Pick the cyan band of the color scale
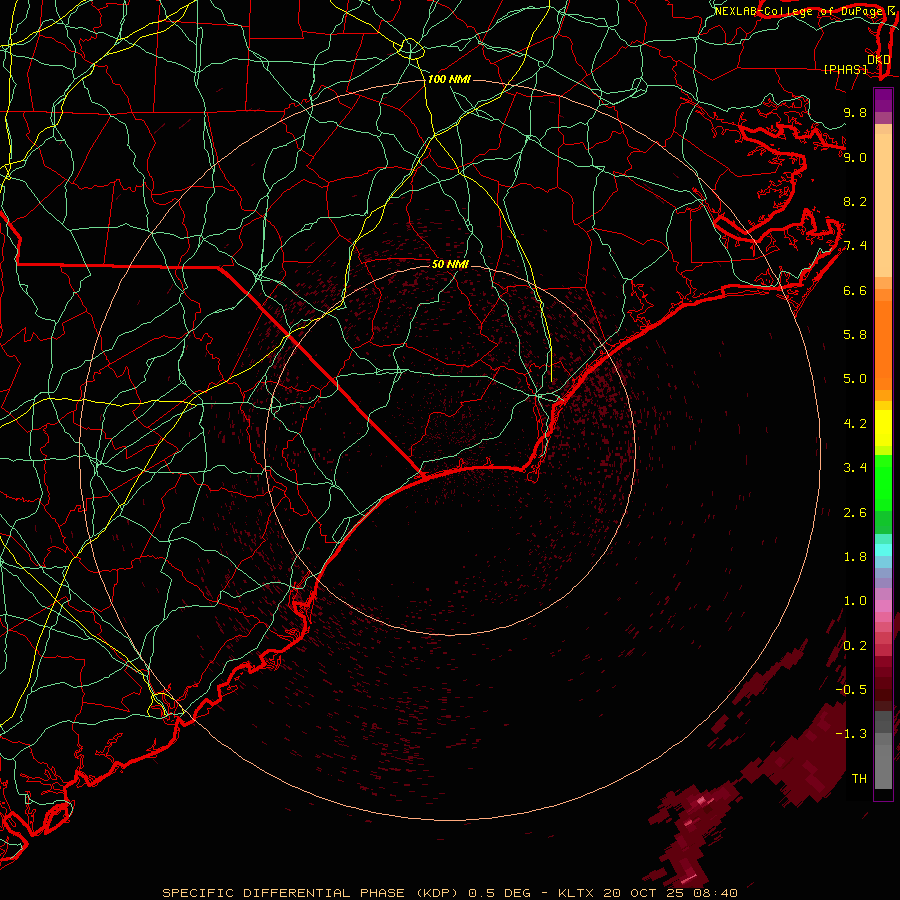The image size is (900, 900). [x=883, y=550]
